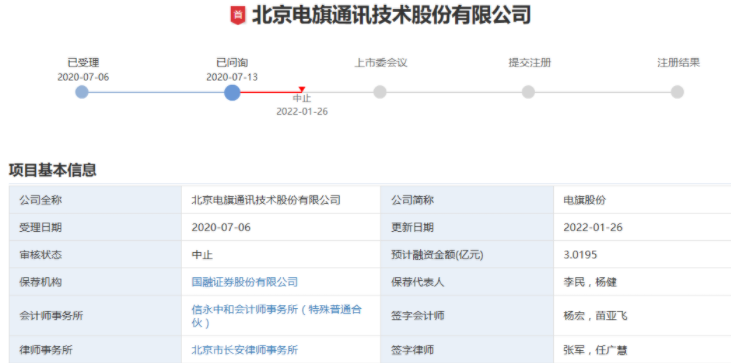Click the 注册结果 label above timeline
731x363 pixels.
pyautogui.click(x=679, y=63)
